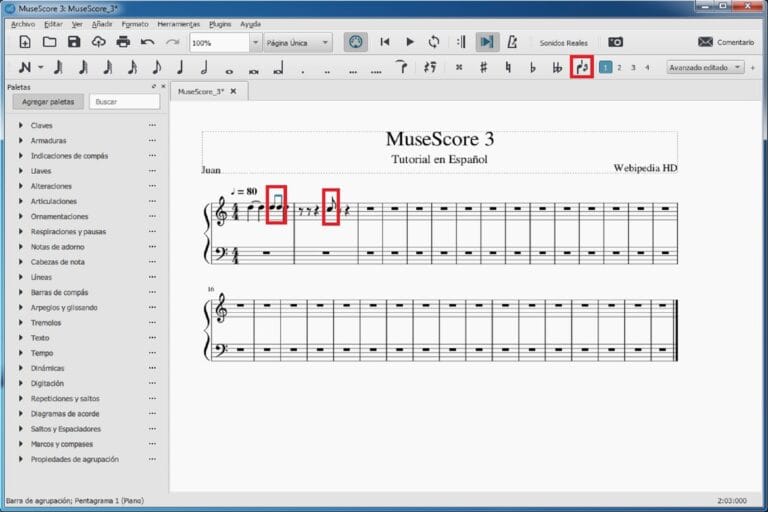Viewport: 768px width, 512px height.
Task: Toggle loop playback
Action: point(434,42)
